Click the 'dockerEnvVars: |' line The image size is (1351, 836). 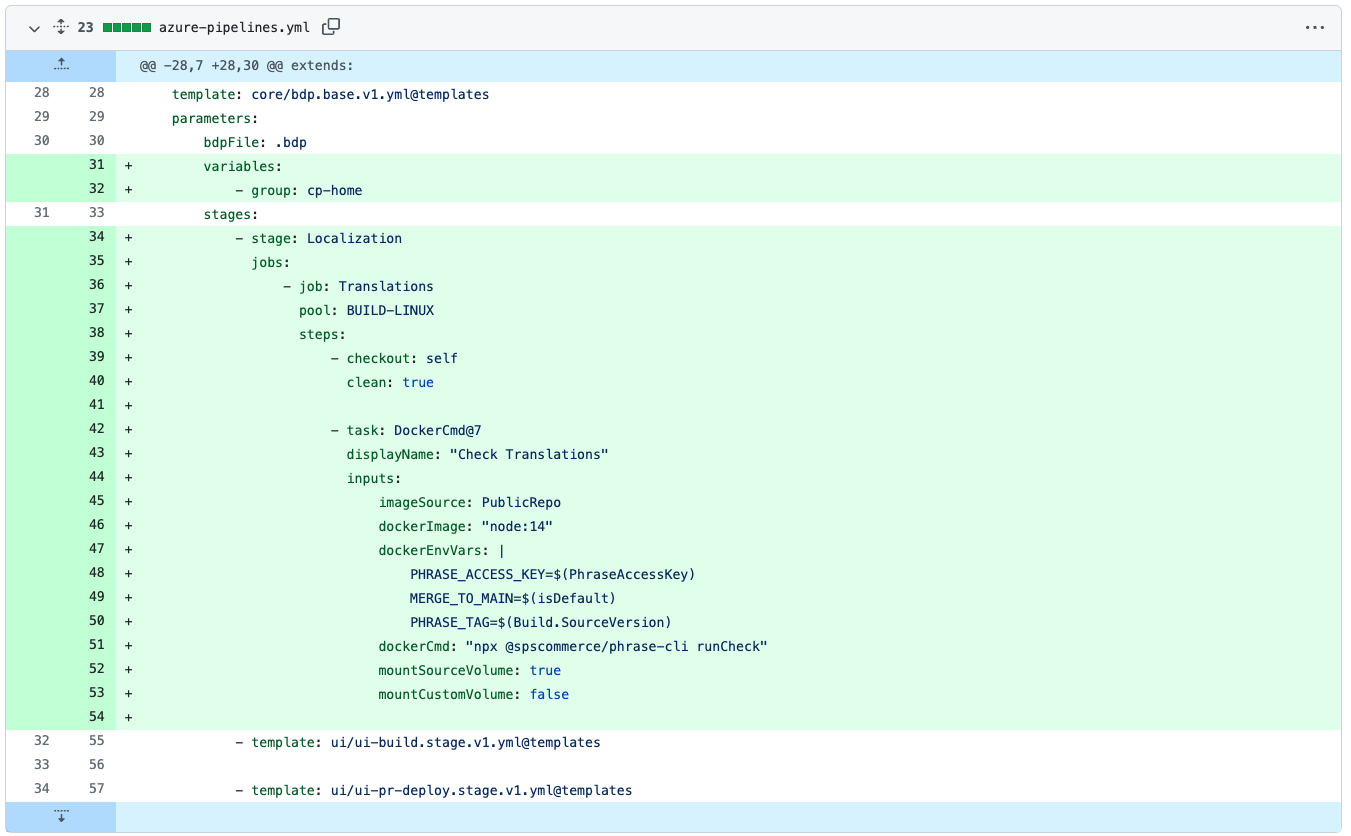point(441,550)
